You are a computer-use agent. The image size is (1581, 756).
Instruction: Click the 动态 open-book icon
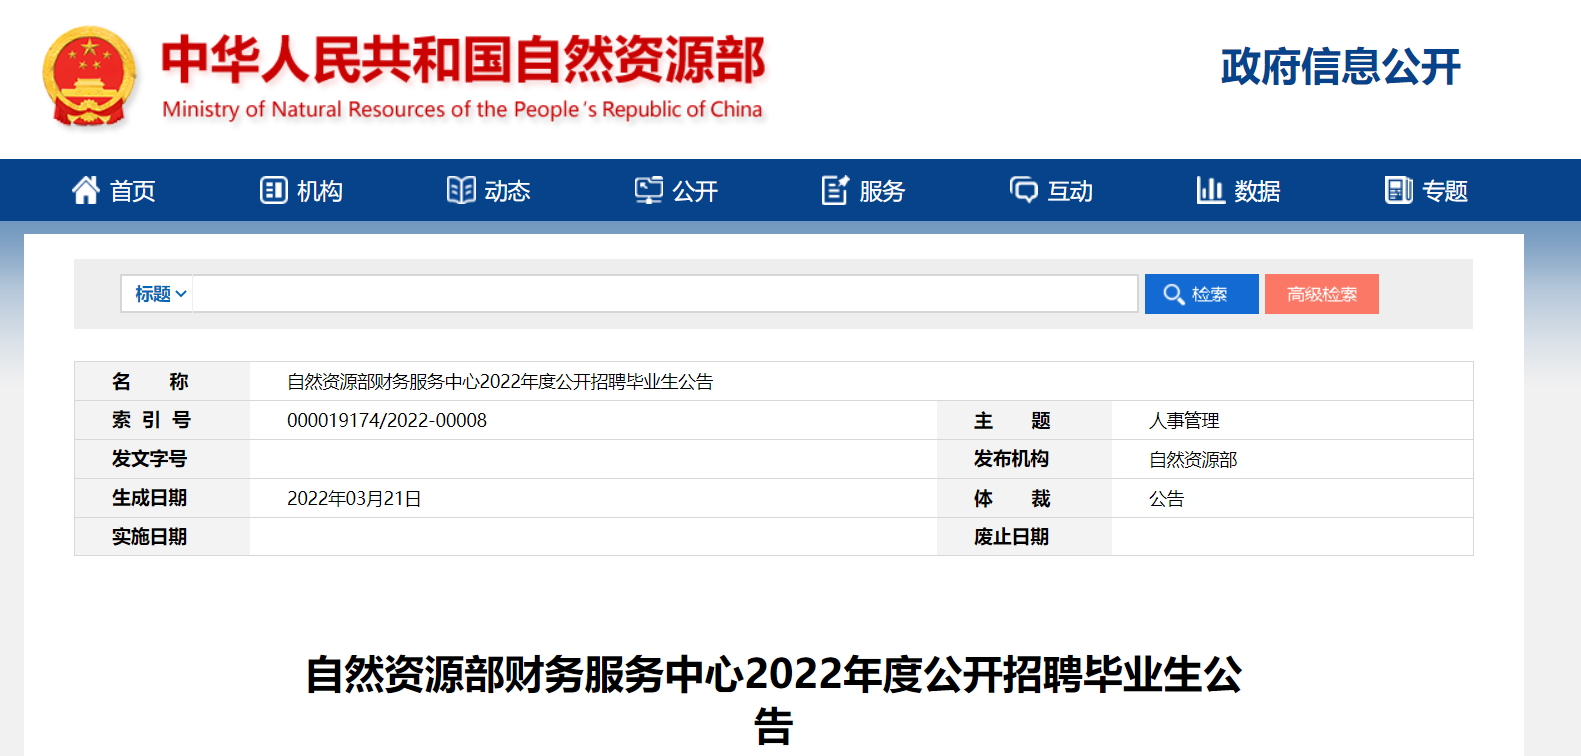[461, 190]
